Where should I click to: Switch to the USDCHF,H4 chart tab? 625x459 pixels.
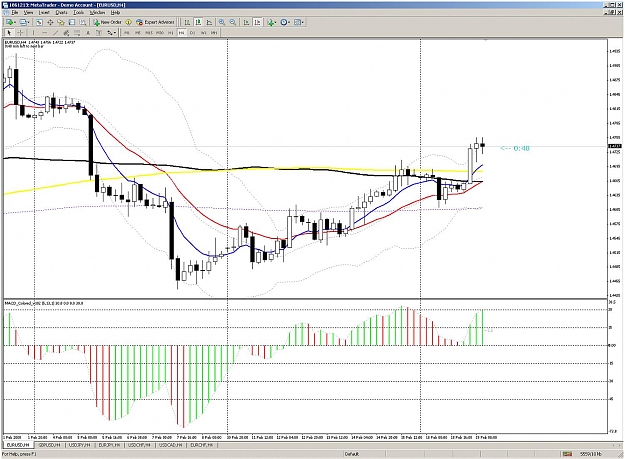coord(141,445)
